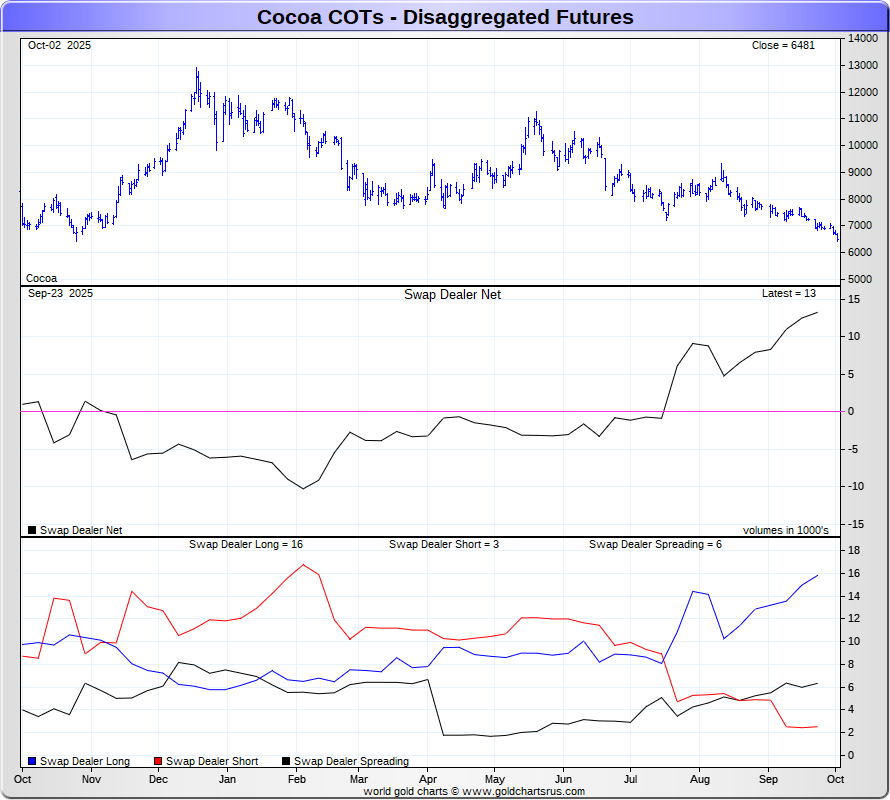Click the Swap Dealer Net panel heading
Viewport: 890px width, 800px height.
452,295
